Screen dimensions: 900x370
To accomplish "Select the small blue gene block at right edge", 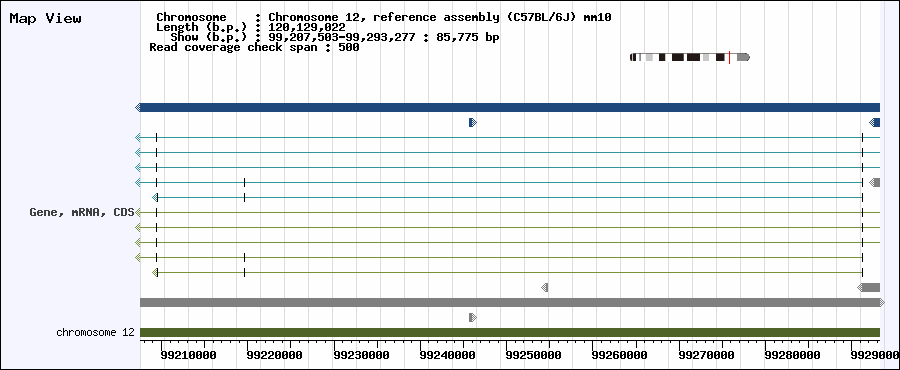I will tap(875, 122).
